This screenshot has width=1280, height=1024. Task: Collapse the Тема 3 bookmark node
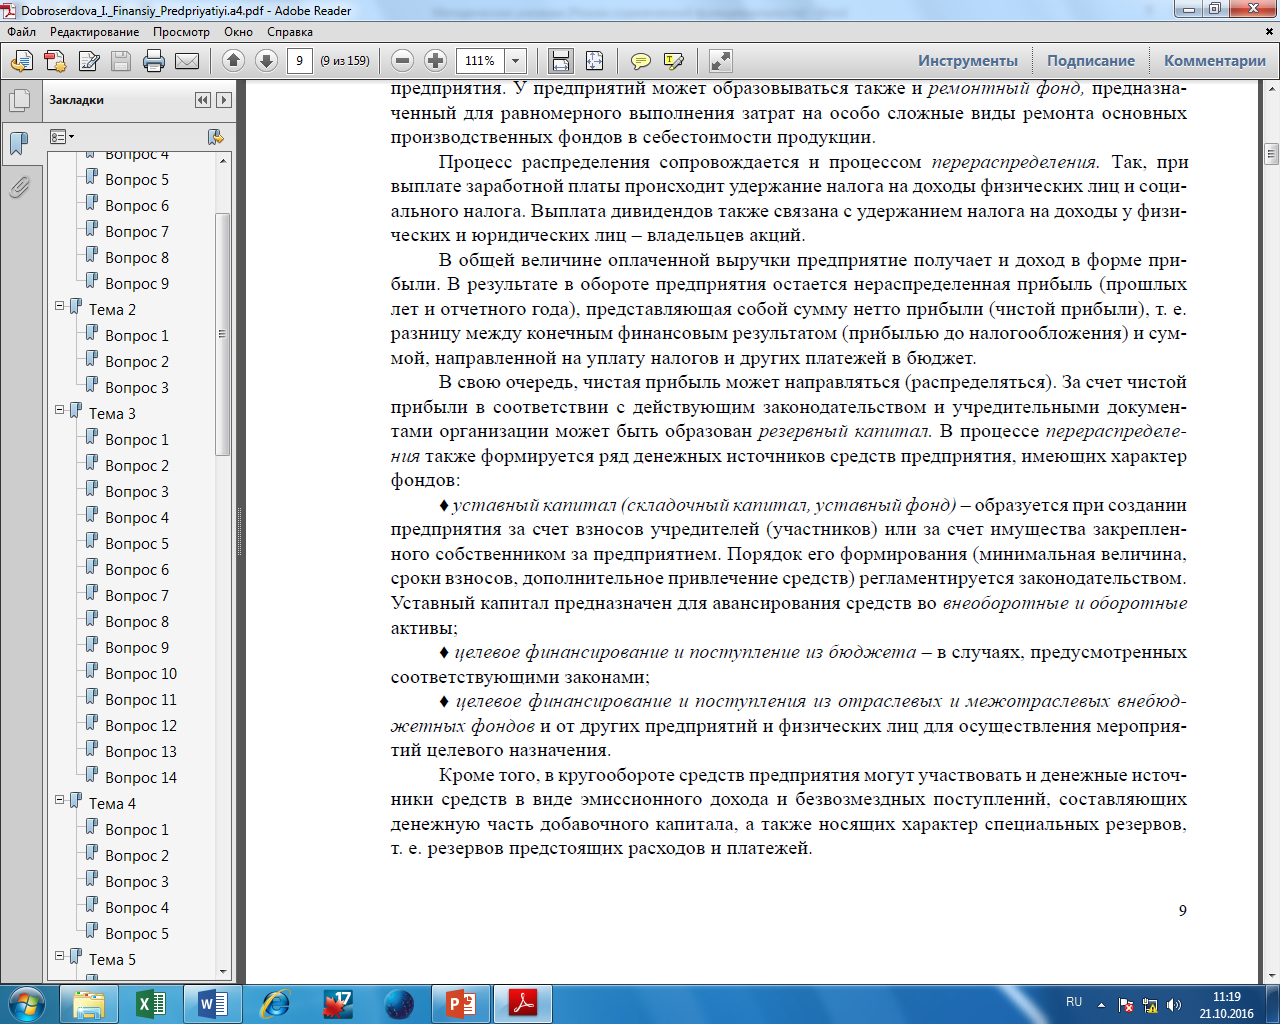pos(60,410)
